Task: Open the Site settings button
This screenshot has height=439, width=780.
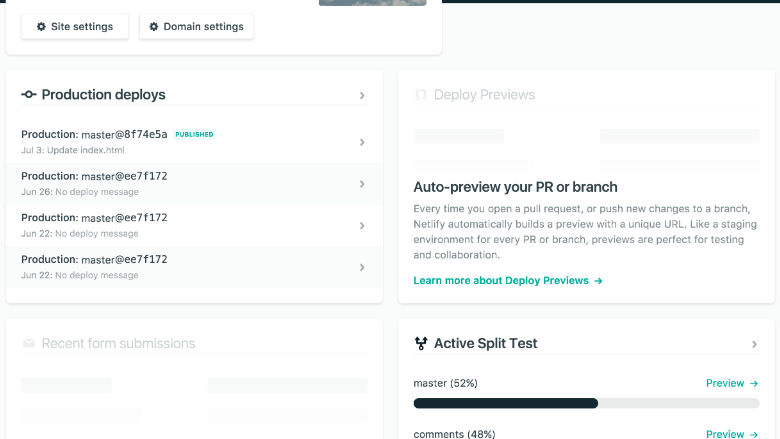Action: pos(75,27)
